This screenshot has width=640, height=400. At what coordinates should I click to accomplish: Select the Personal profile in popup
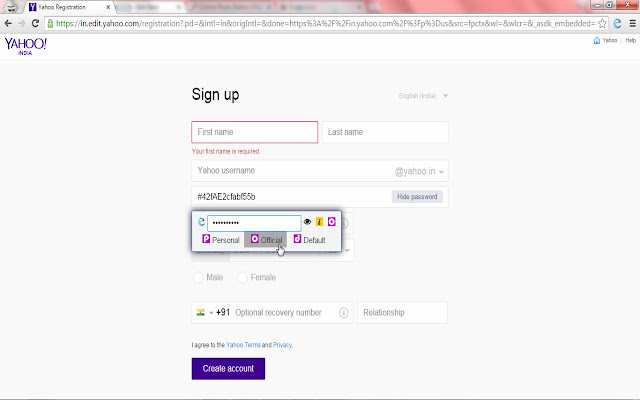[221, 240]
